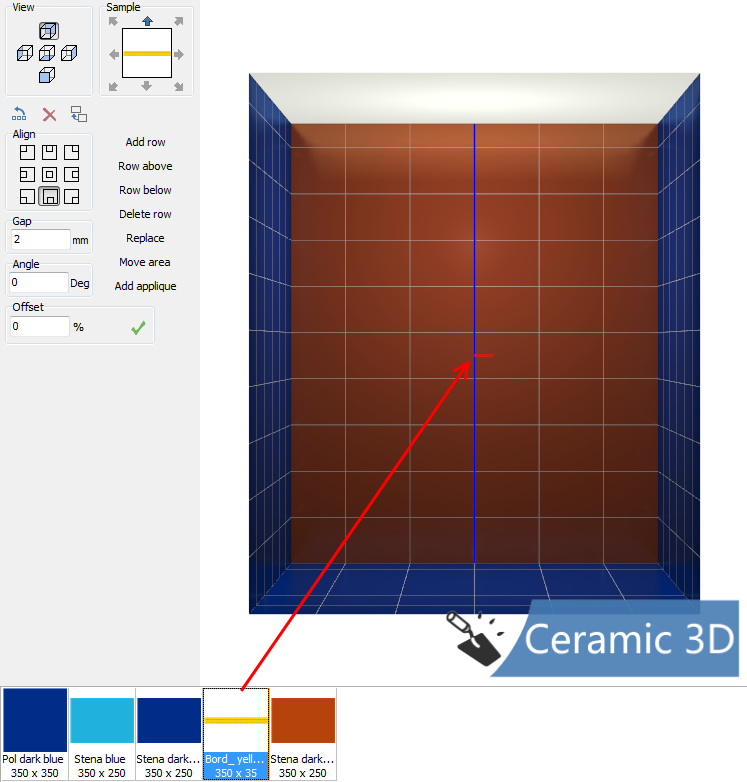Image resolution: width=747 pixels, height=782 pixels.
Task: Select the bottom view cube icon
Action: (x=47, y=75)
